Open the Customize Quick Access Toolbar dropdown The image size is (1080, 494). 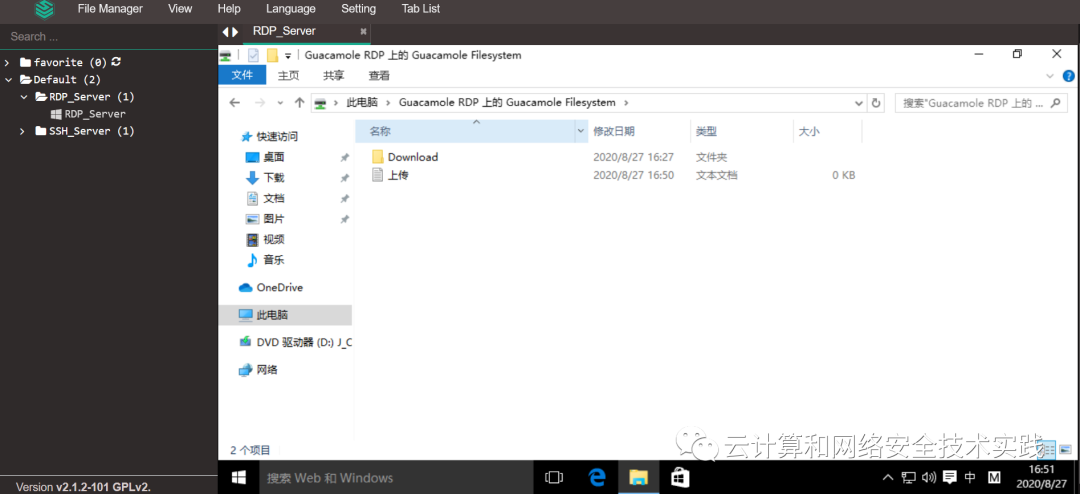click(288, 56)
